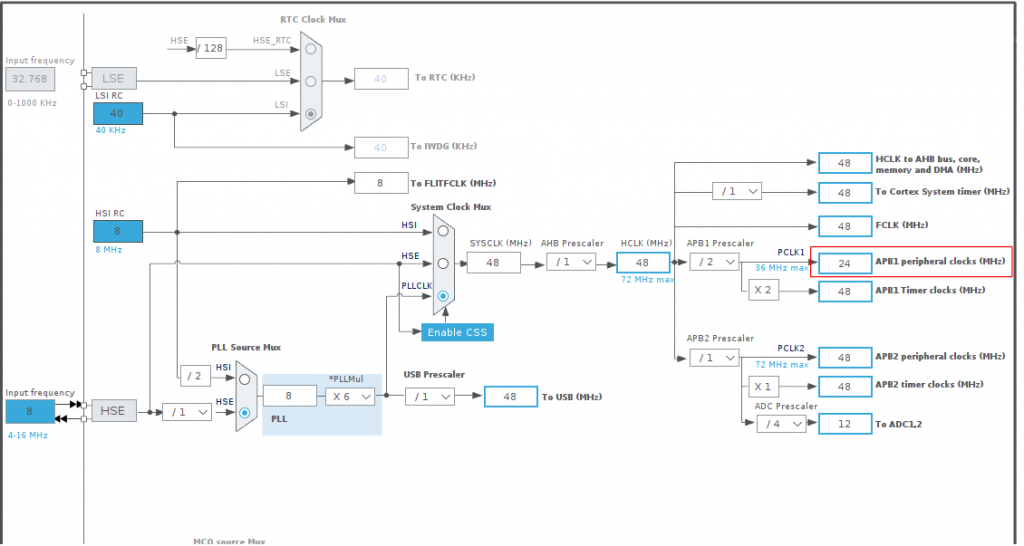Select HSI in PLL Source Mux
This screenshot has width=1024, height=546.
pyautogui.click(x=244, y=379)
